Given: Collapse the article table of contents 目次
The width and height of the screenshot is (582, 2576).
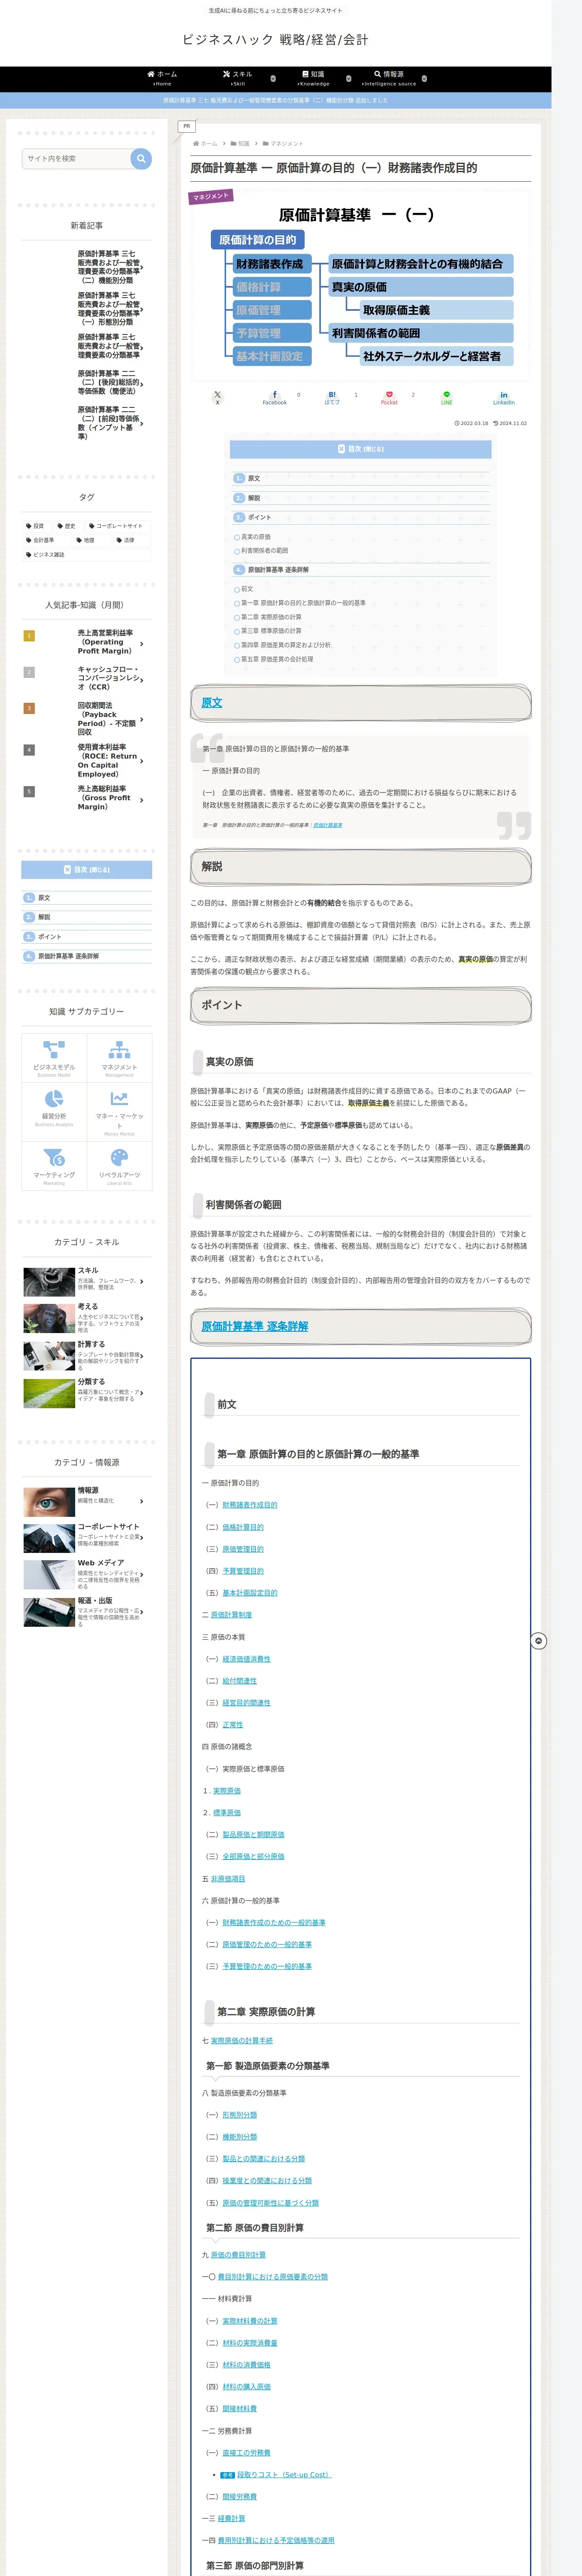Looking at the screenshot, I should (x=361, y=449).
